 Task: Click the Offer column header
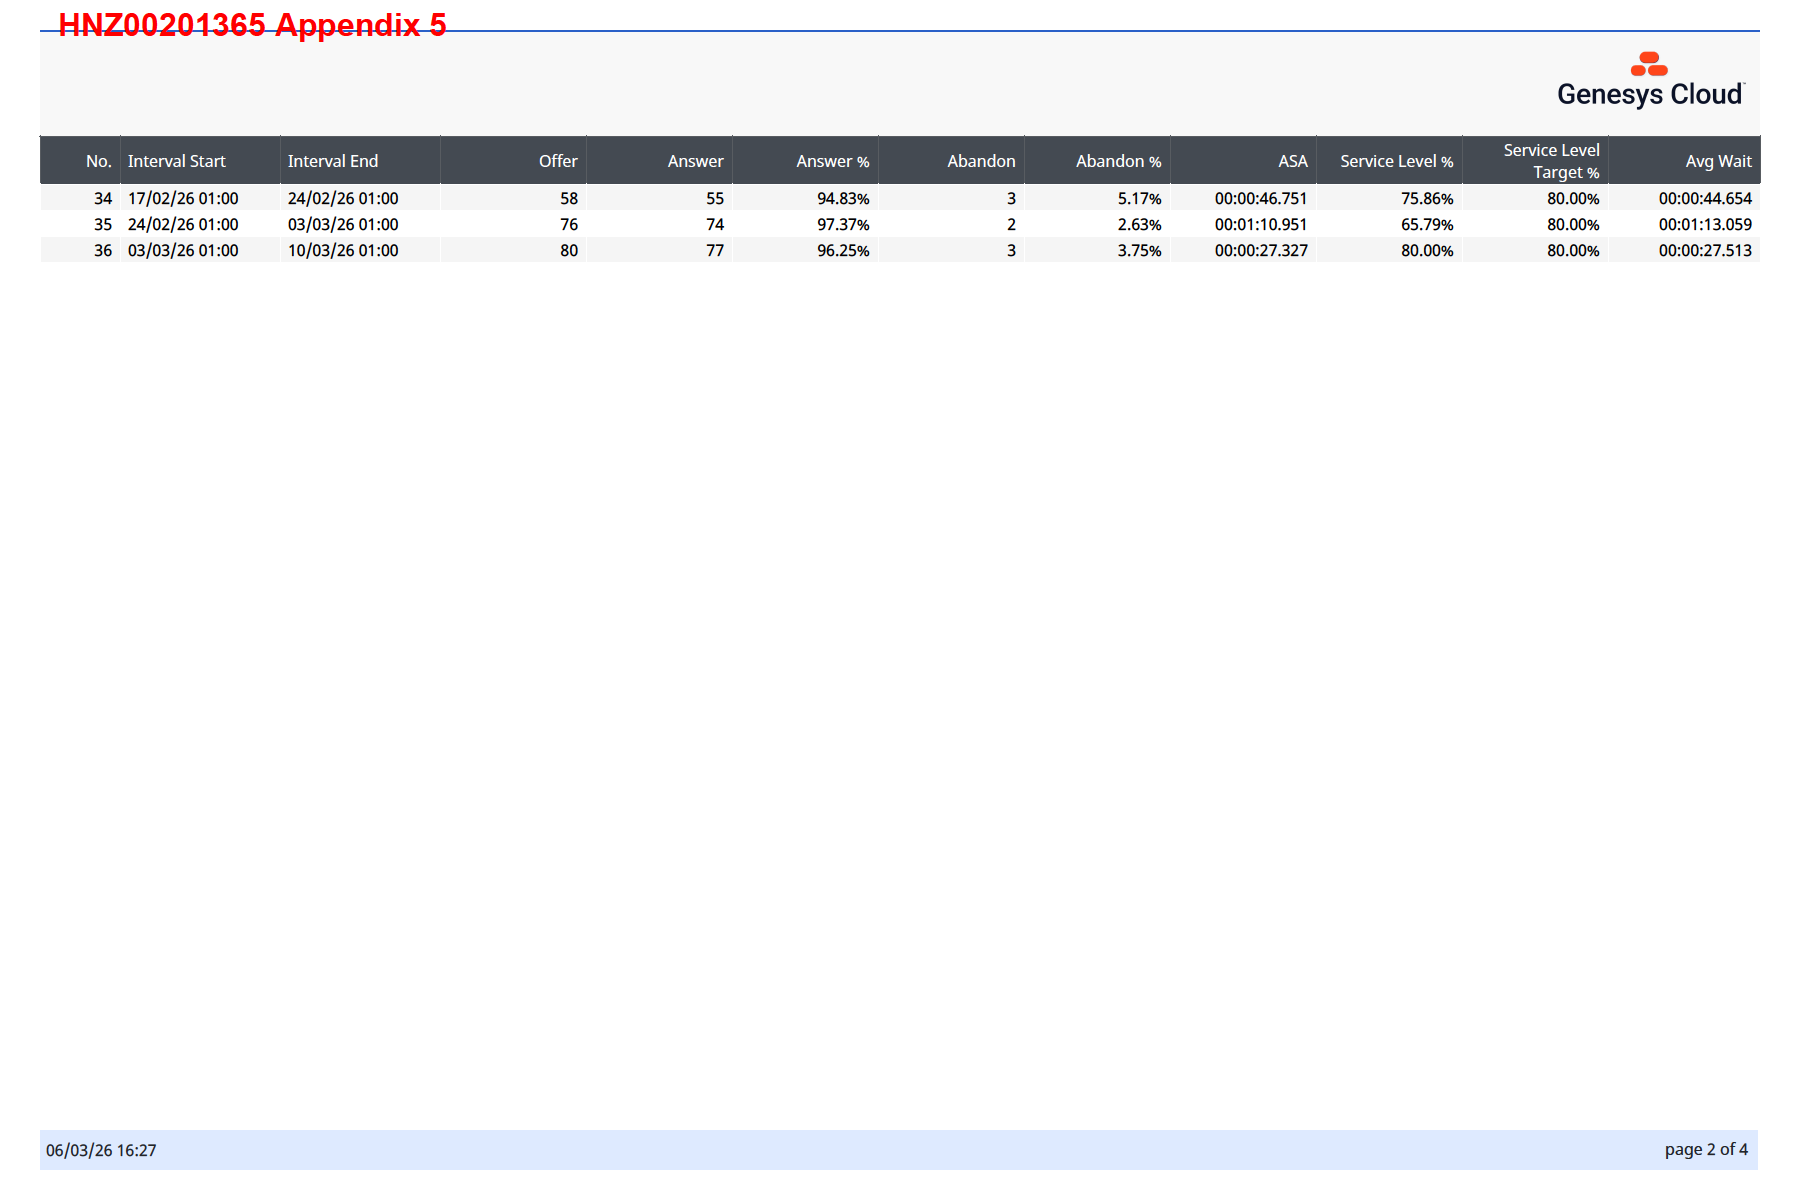pyautogui.click(x=557, y=161)
